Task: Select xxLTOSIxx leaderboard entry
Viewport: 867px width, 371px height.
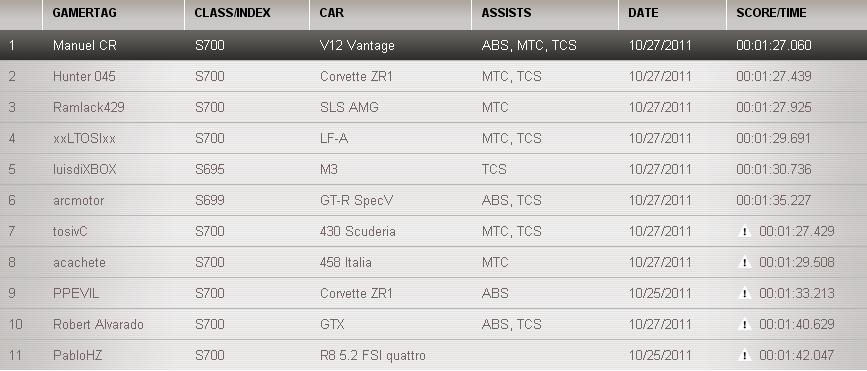Action: point(434,138)
